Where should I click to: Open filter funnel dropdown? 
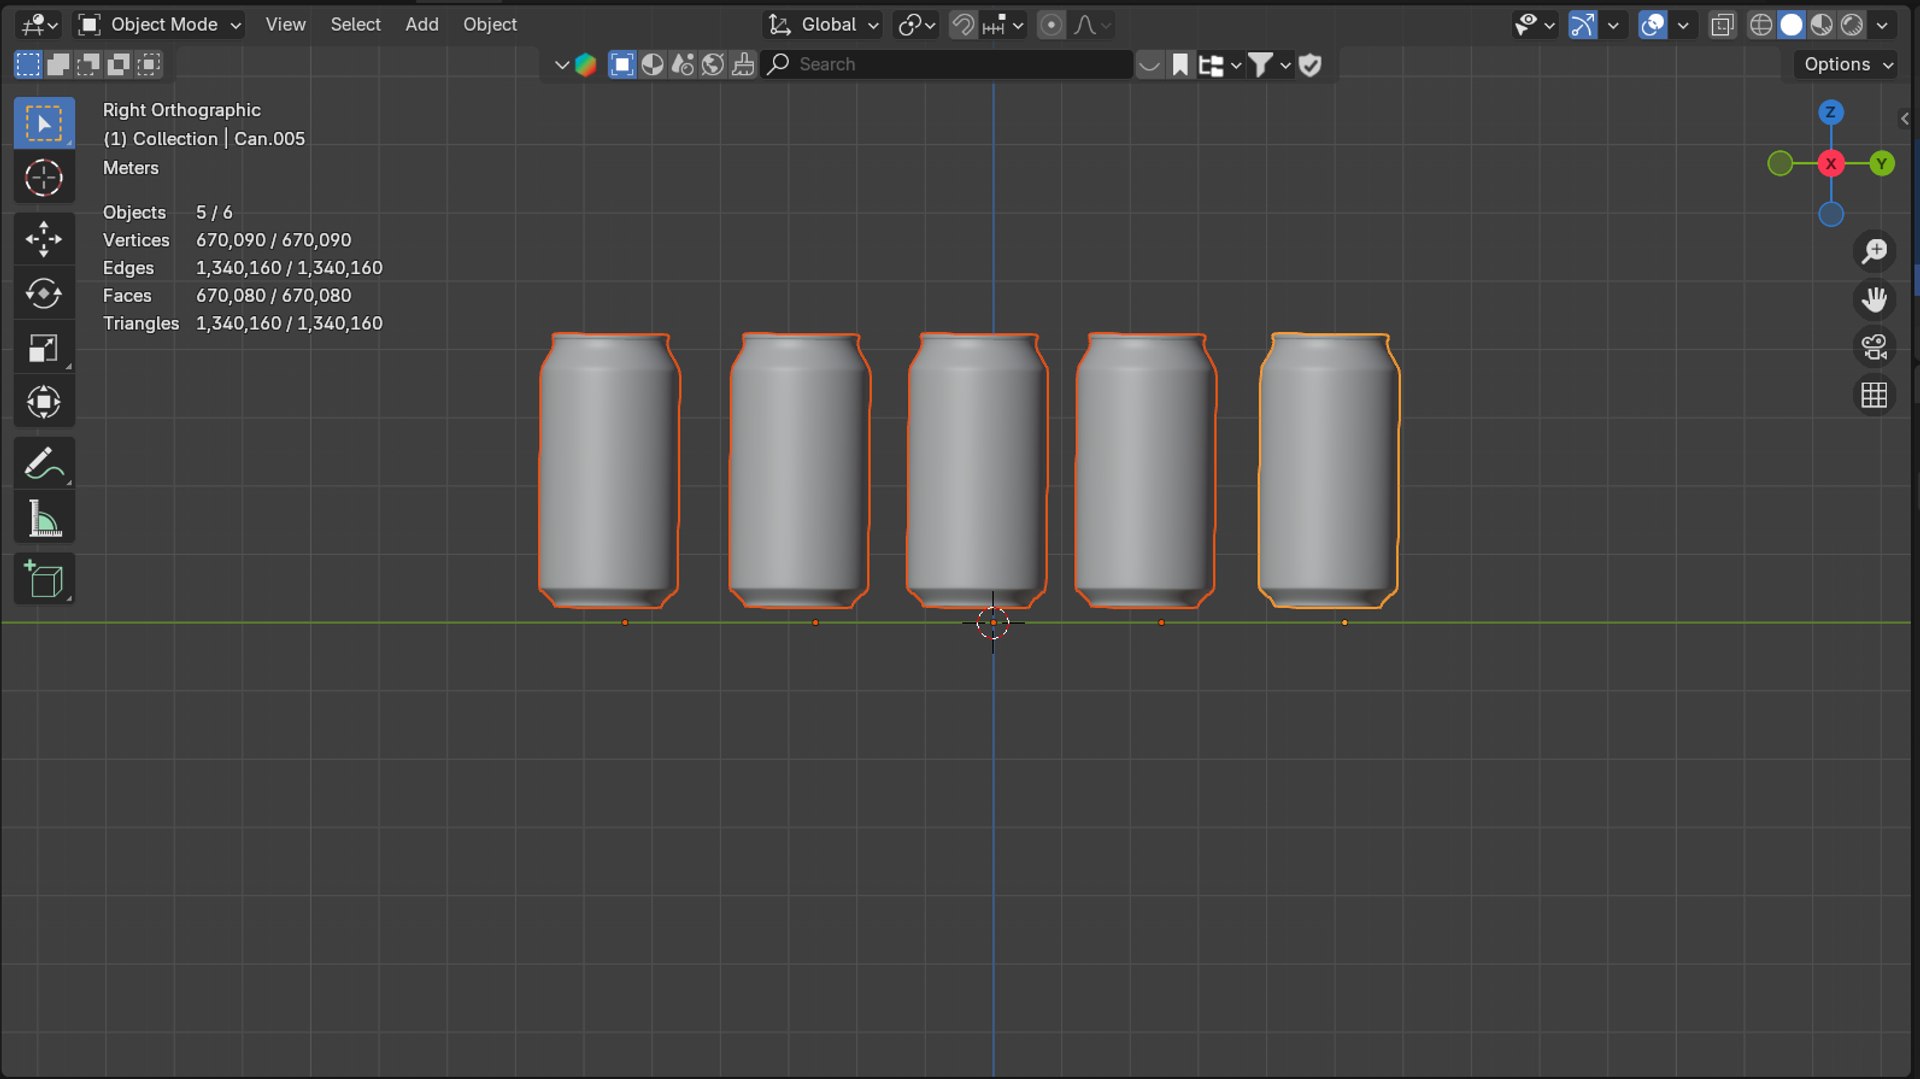[1270, 65]
